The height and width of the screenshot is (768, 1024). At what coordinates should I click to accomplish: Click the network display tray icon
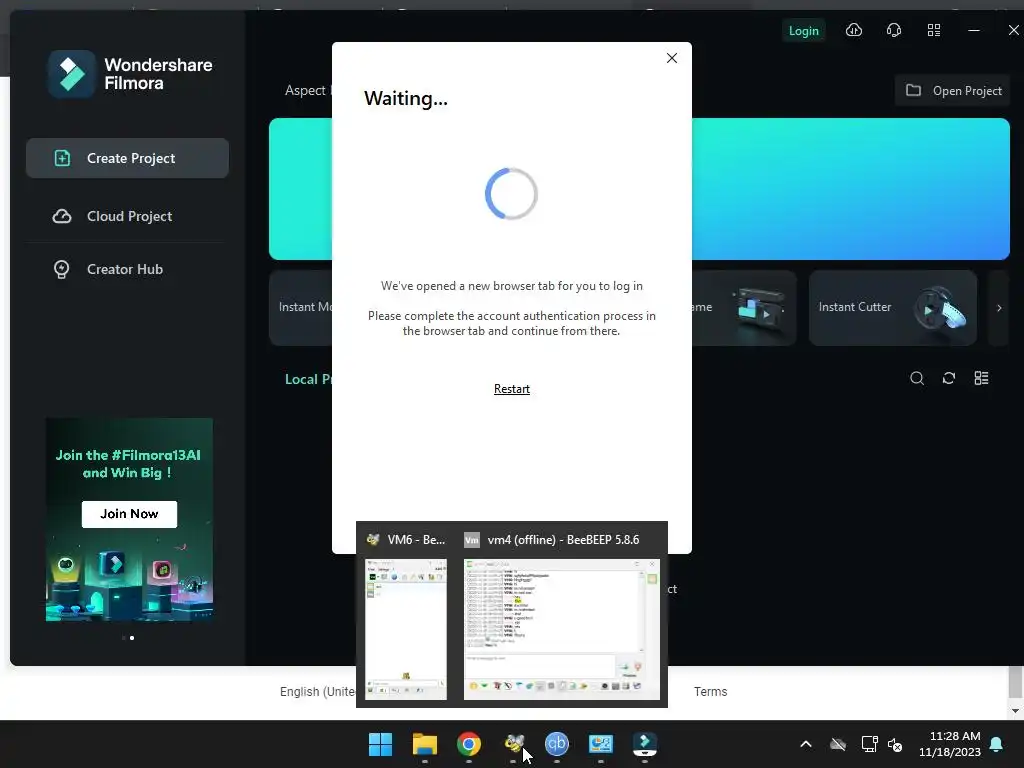[x=869, y=744]
